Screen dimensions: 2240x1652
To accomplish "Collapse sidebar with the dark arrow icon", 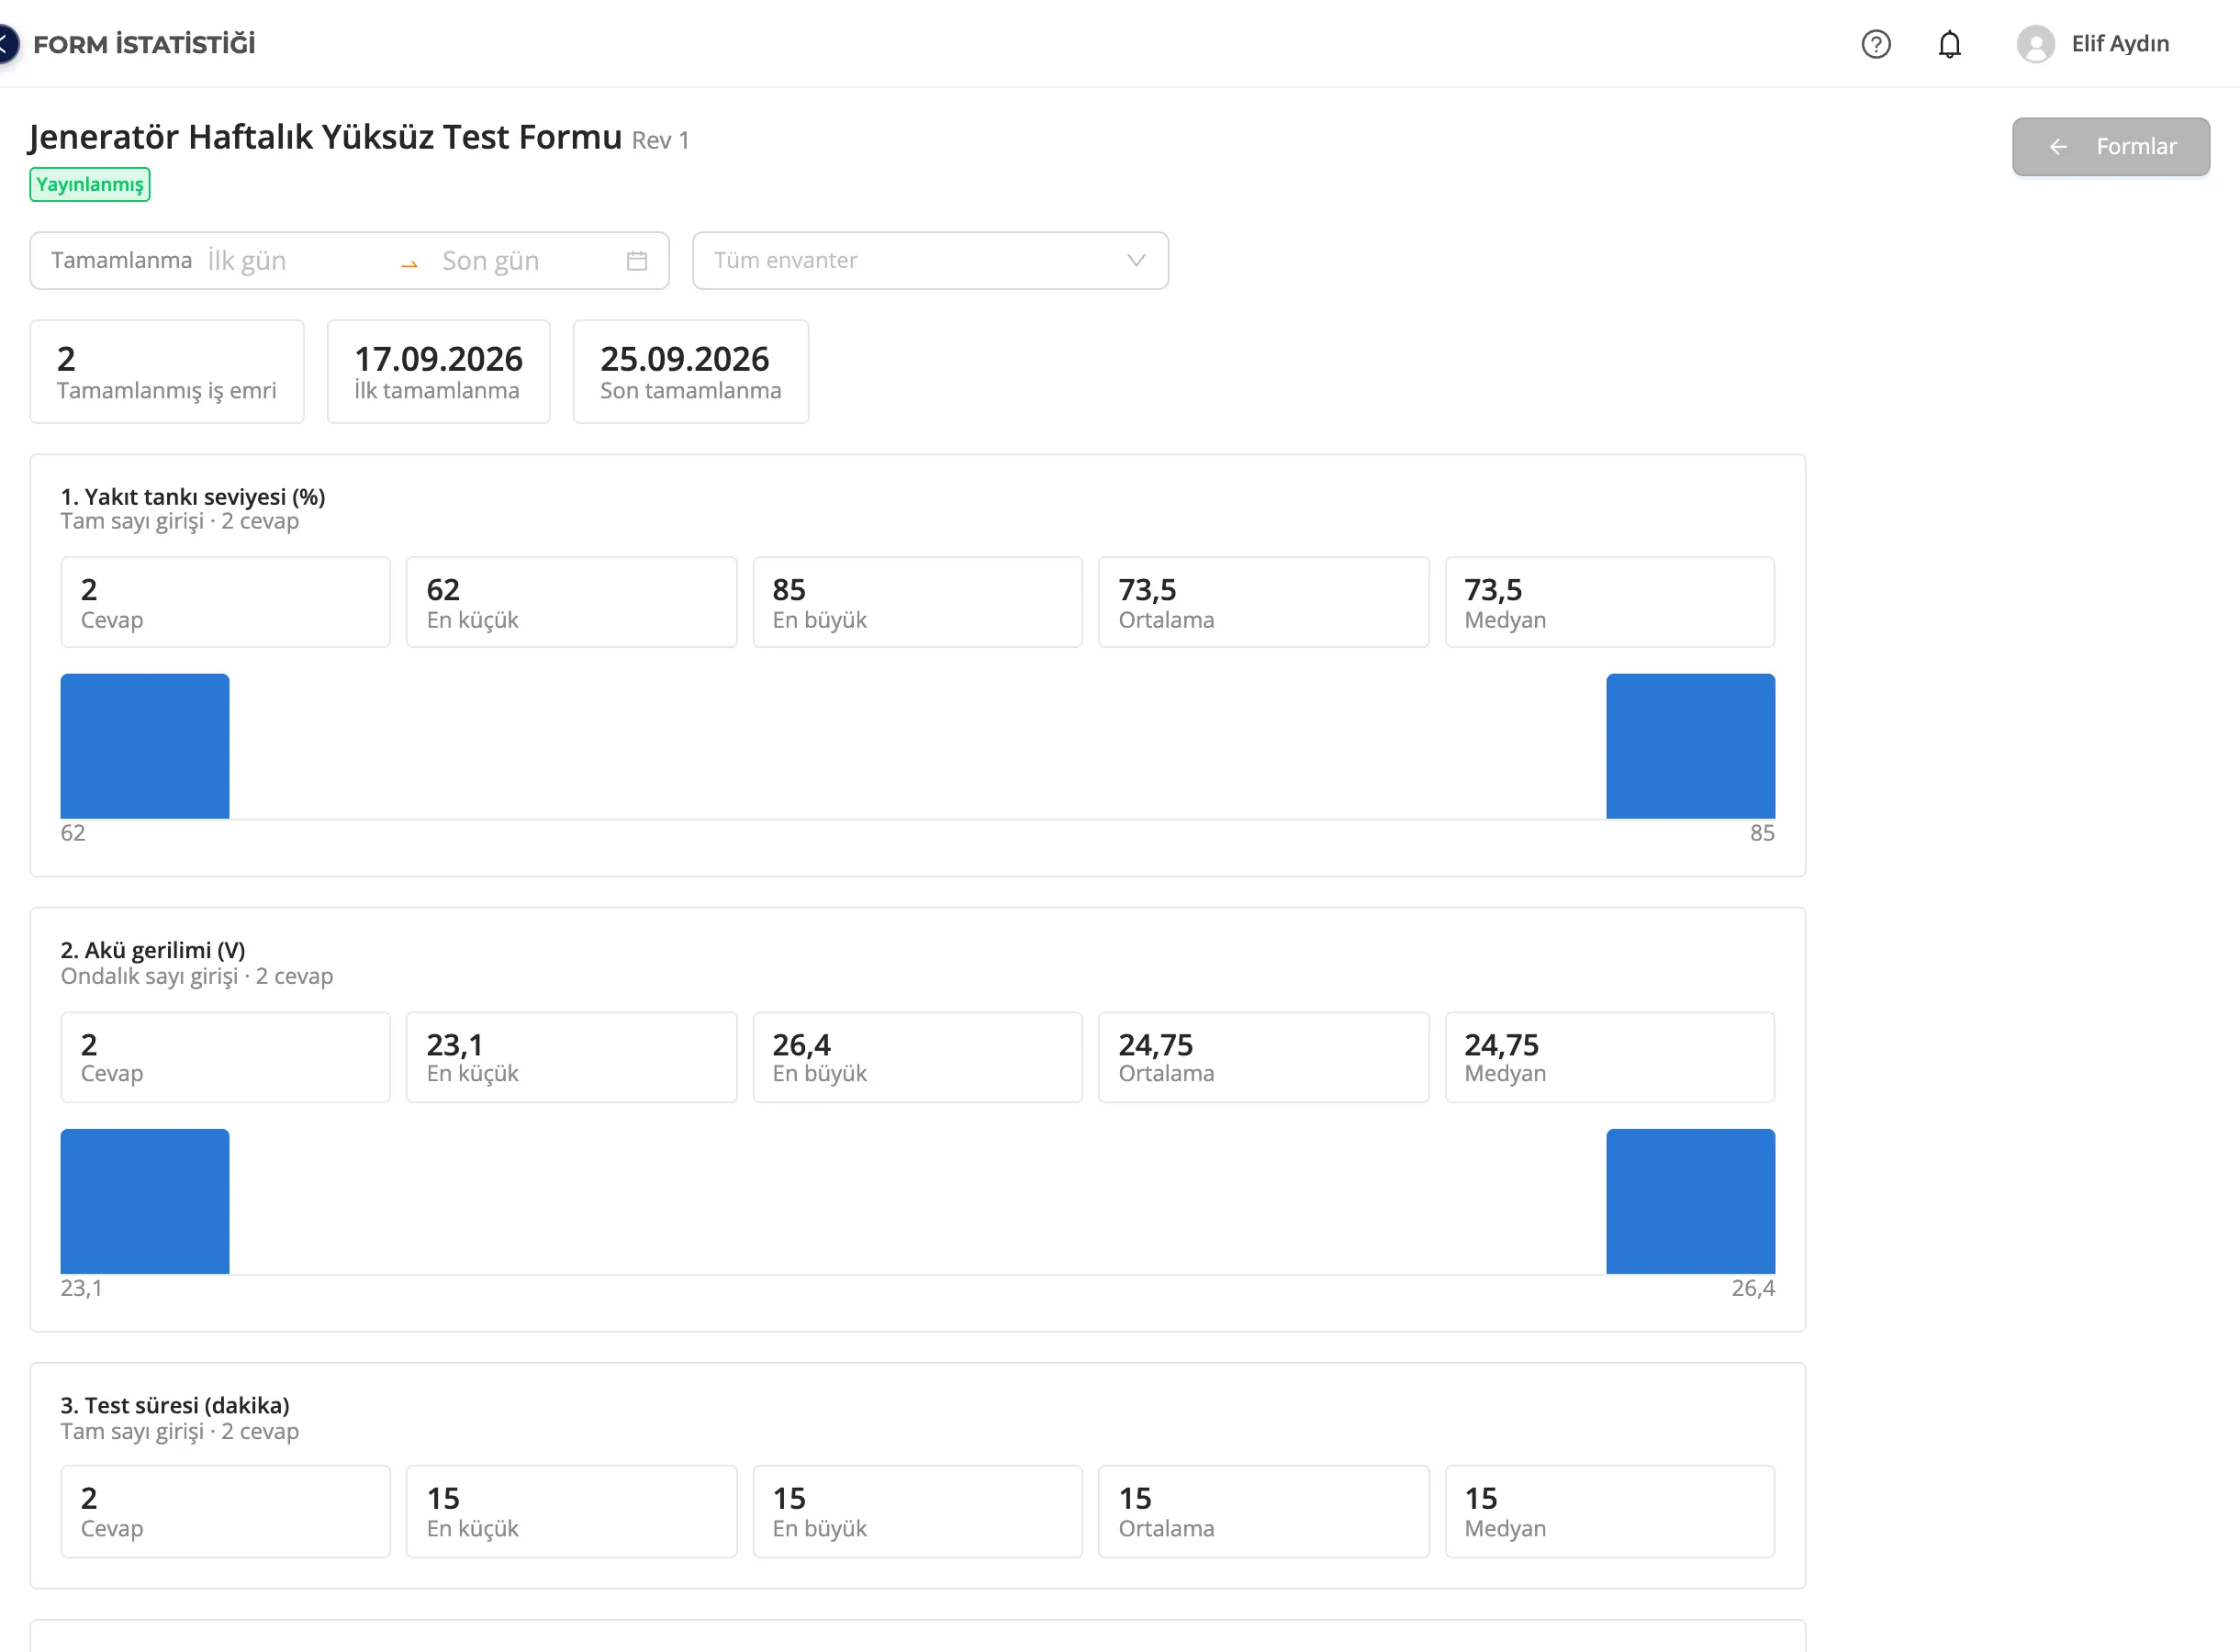I will coord(6,44).
